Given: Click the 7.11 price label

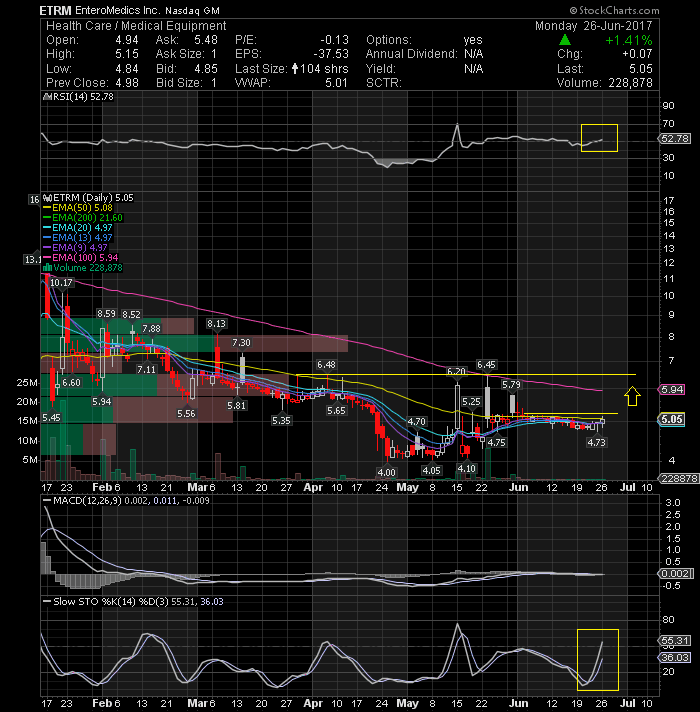Looking at the screenshot, I should click(x=146, y=370).
